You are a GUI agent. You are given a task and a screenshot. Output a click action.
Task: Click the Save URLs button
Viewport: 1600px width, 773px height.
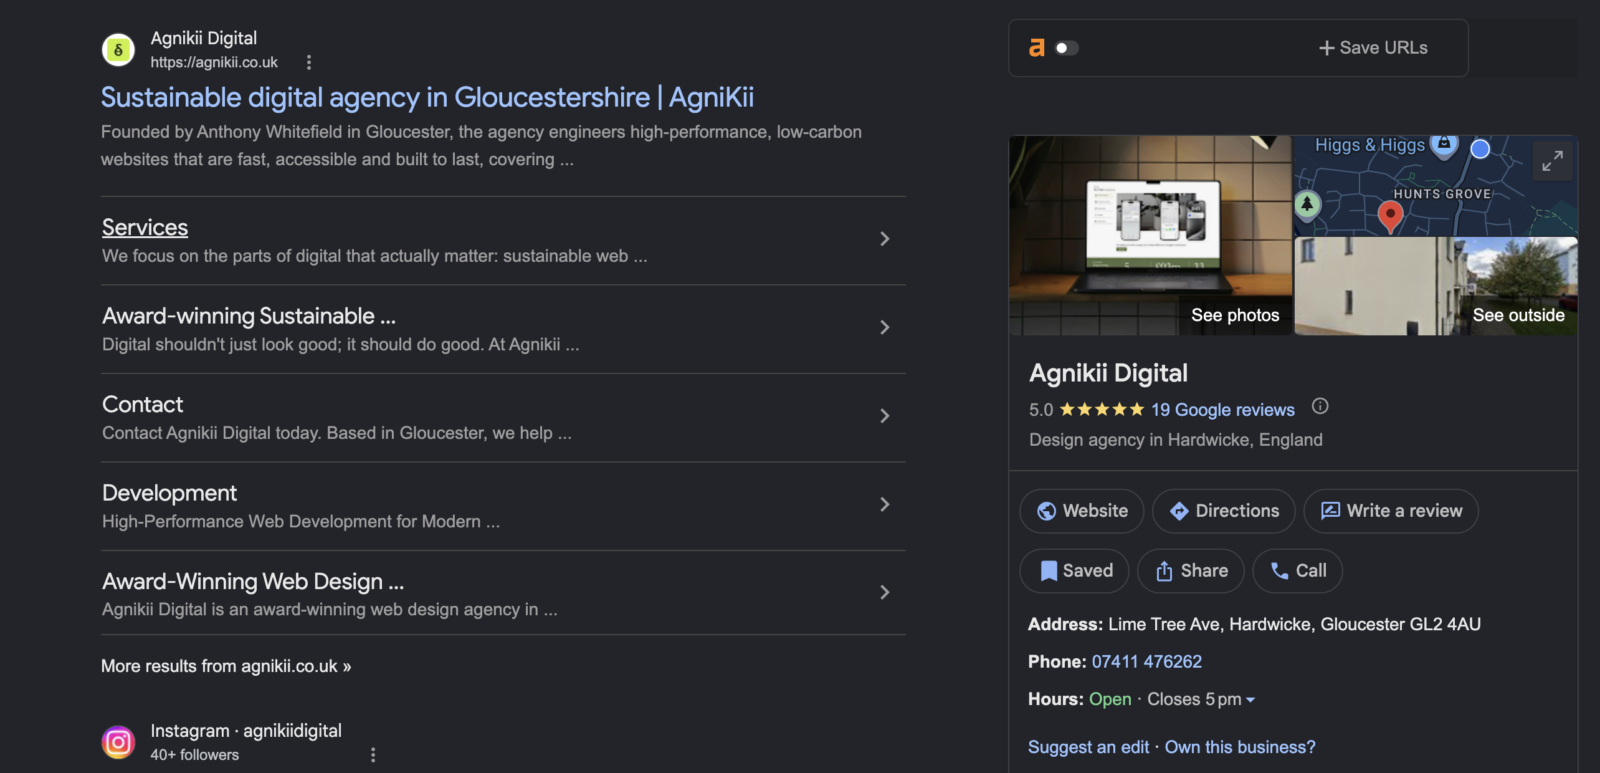[x=1373, y=48]
